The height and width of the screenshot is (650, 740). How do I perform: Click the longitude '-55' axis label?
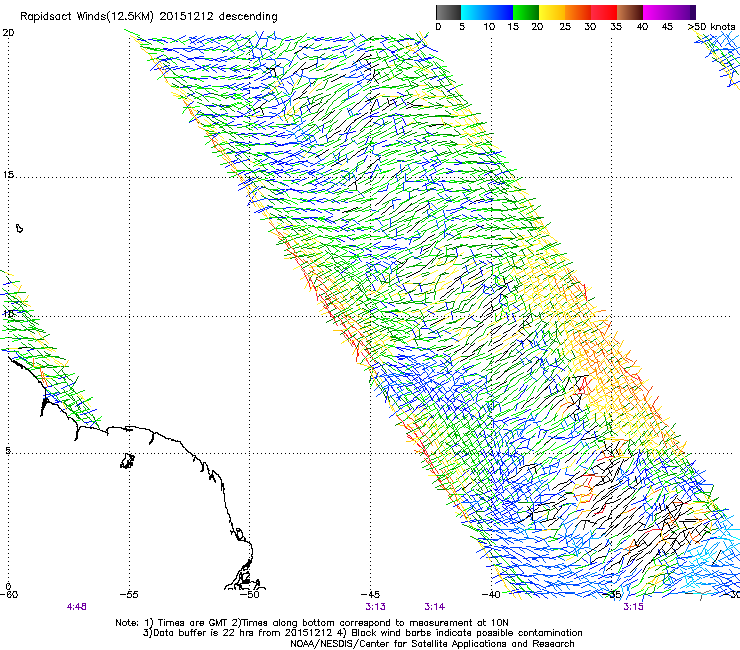coord(129,594)
